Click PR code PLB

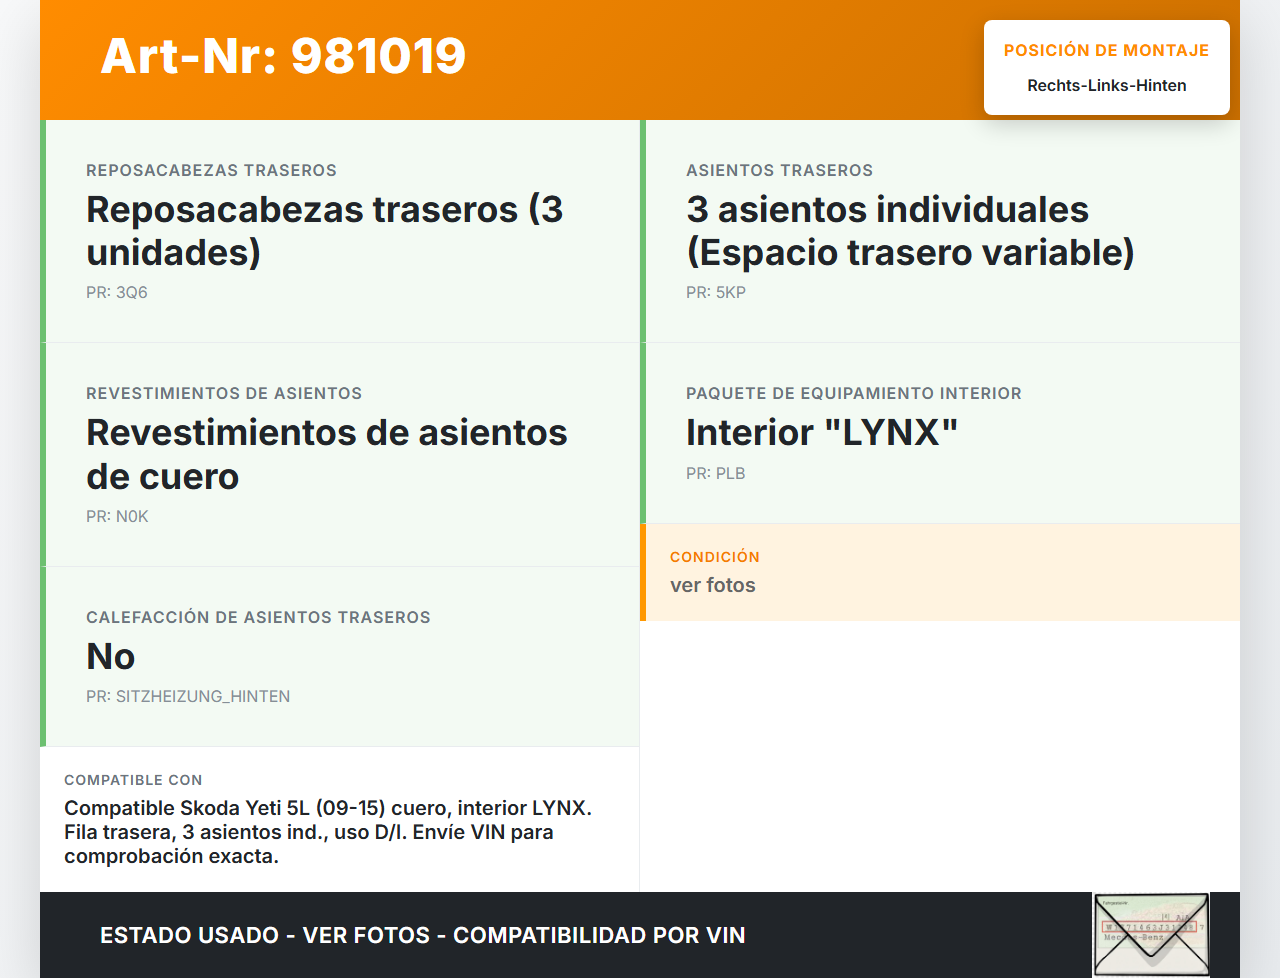[x=716, y=474]
